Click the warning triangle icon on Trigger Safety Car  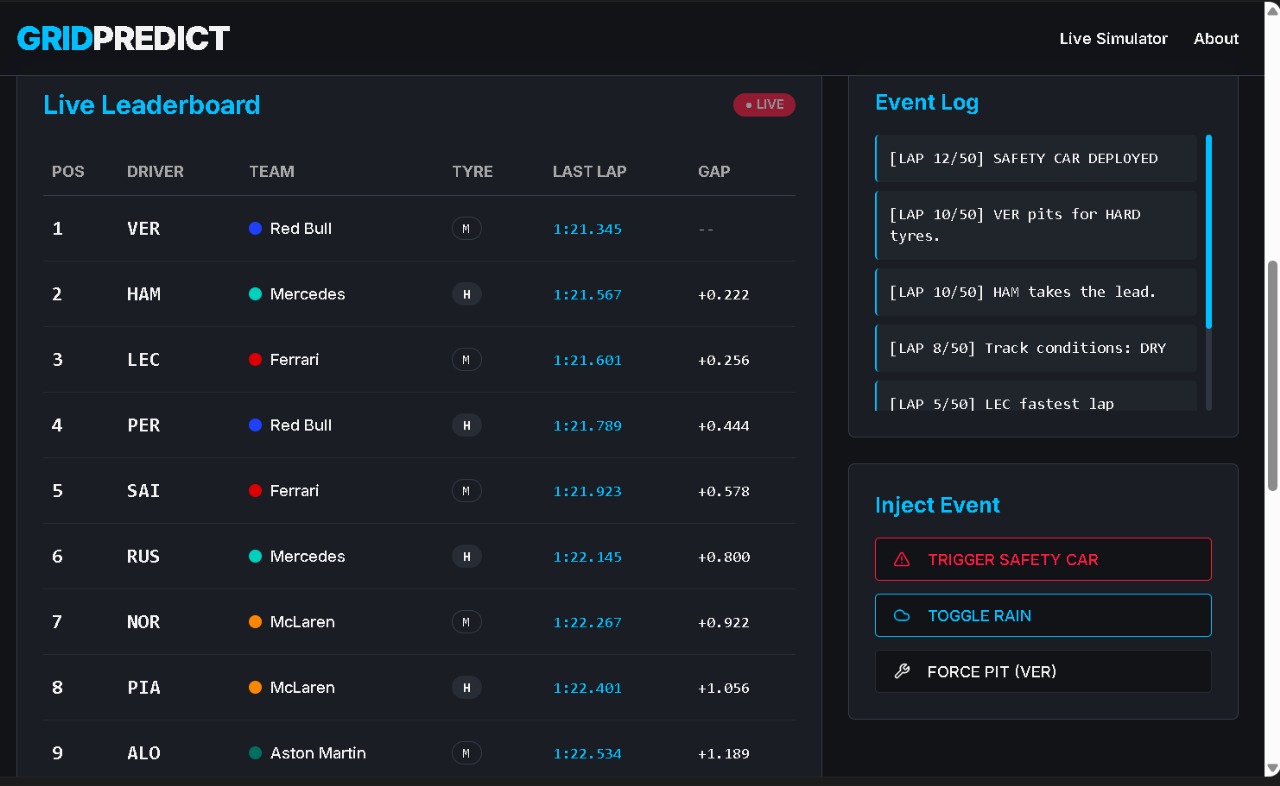click(902, 559)
